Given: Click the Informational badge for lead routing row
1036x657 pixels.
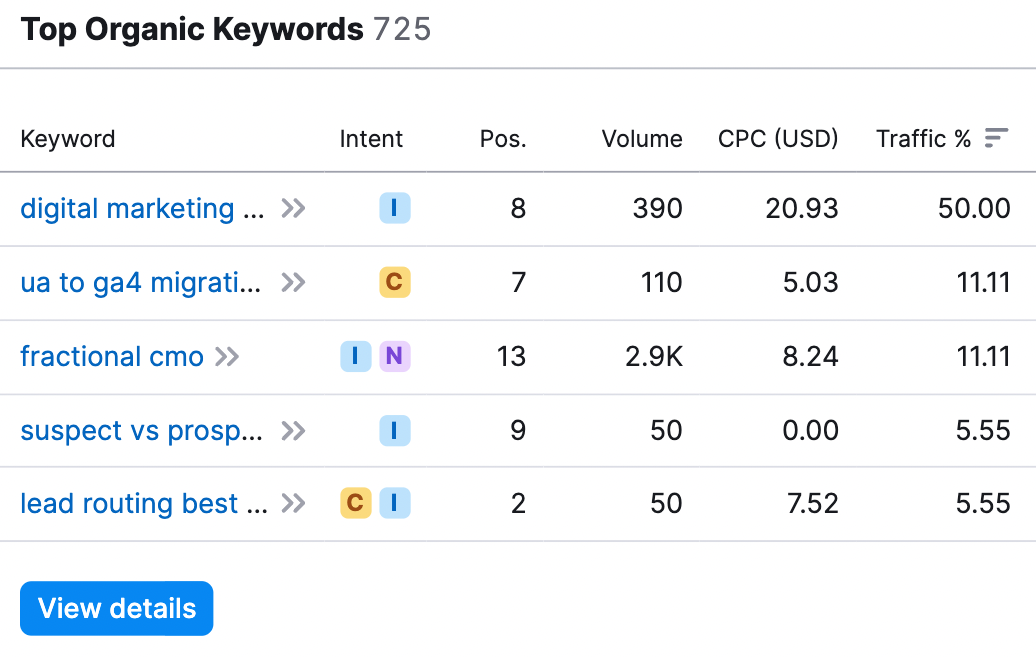Looking at the screenshot, I should [395, 503].
